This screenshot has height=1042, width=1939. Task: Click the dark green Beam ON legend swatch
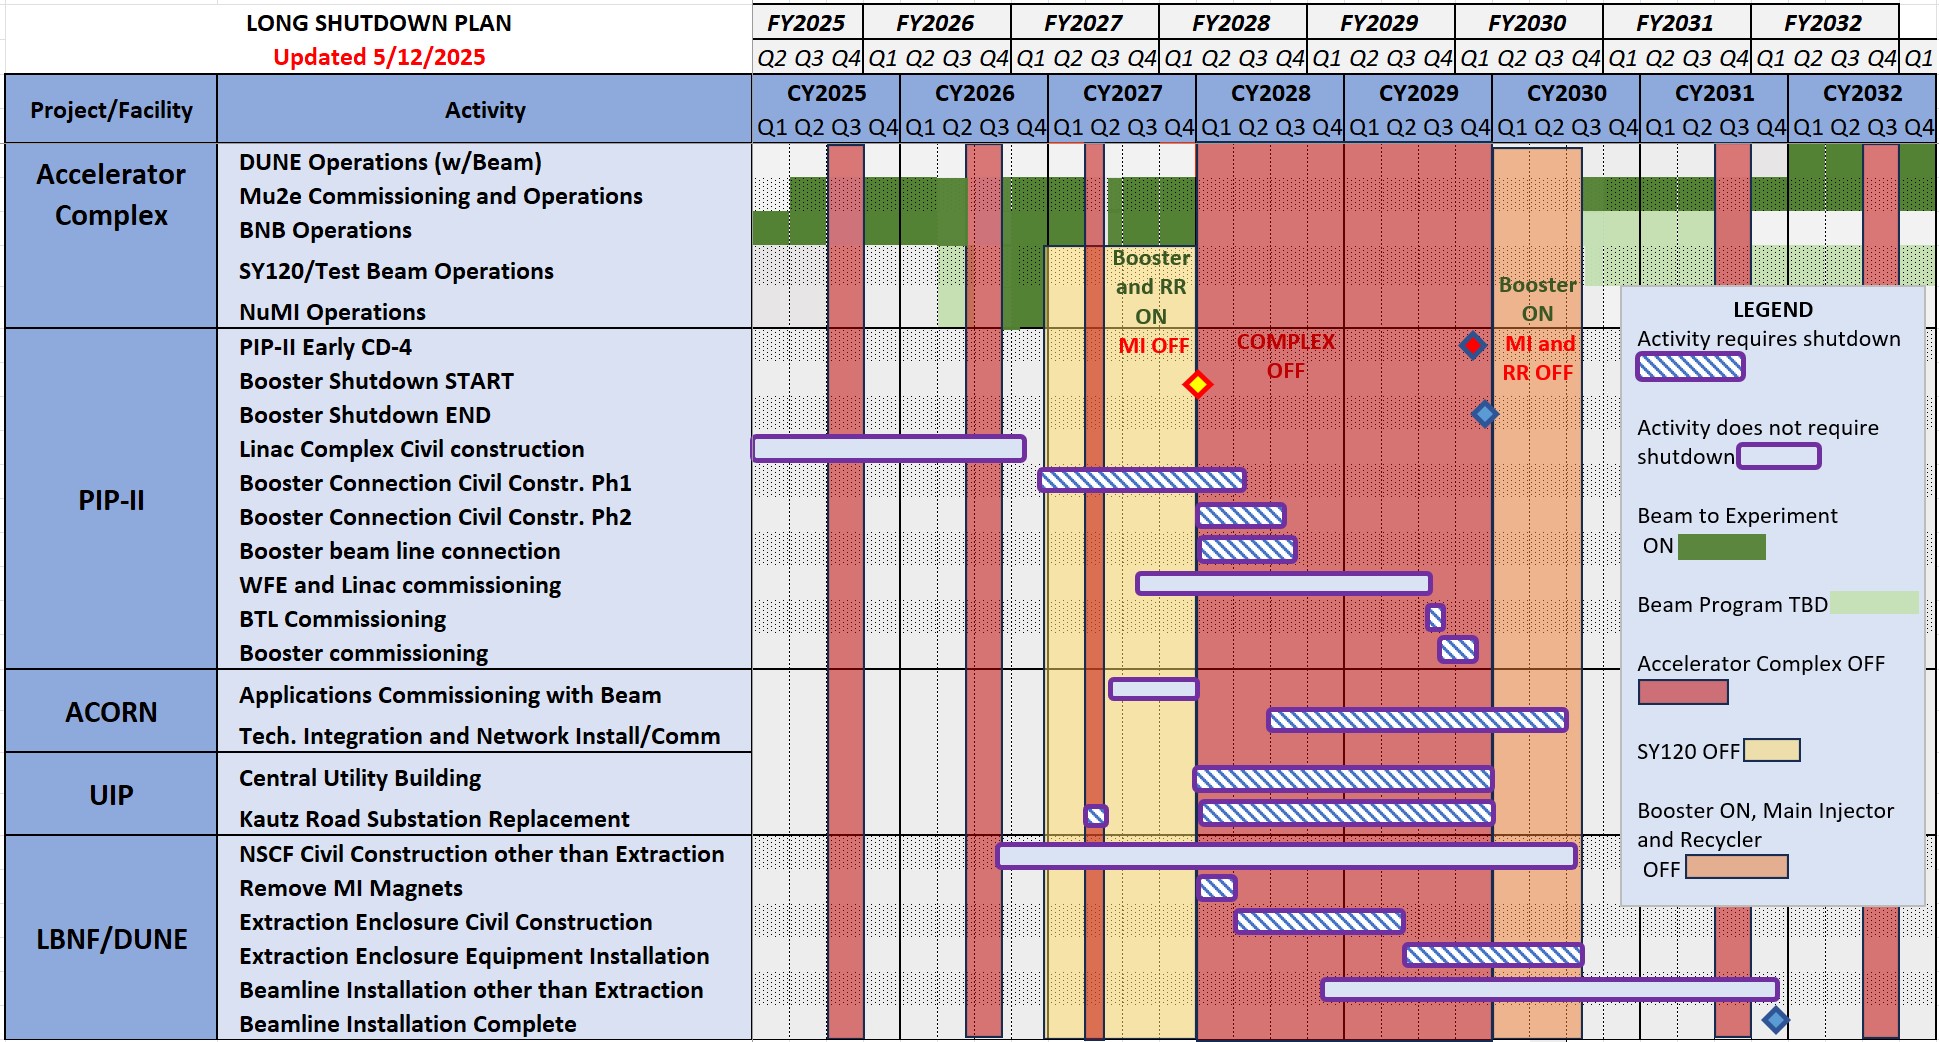pyautogui.click(x=1721, y=547)
